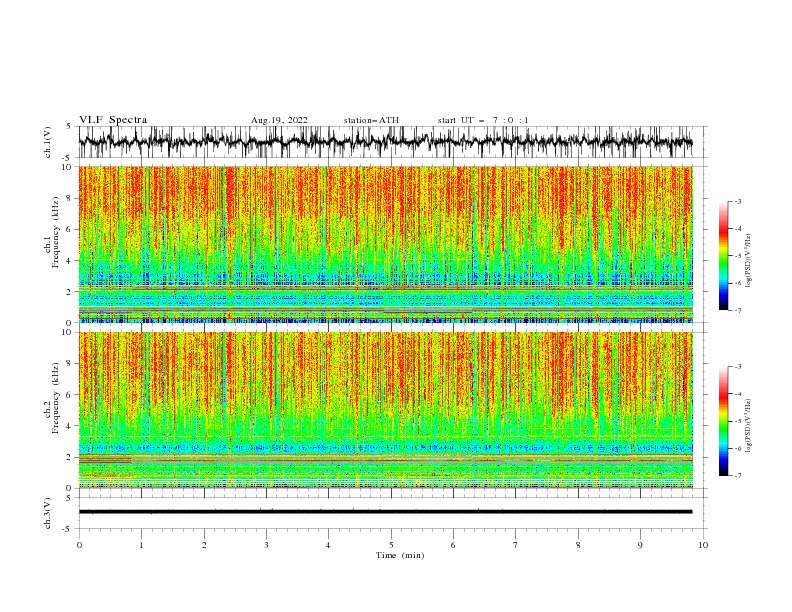Click the 'Time (min)' axis label

(400, 555)
